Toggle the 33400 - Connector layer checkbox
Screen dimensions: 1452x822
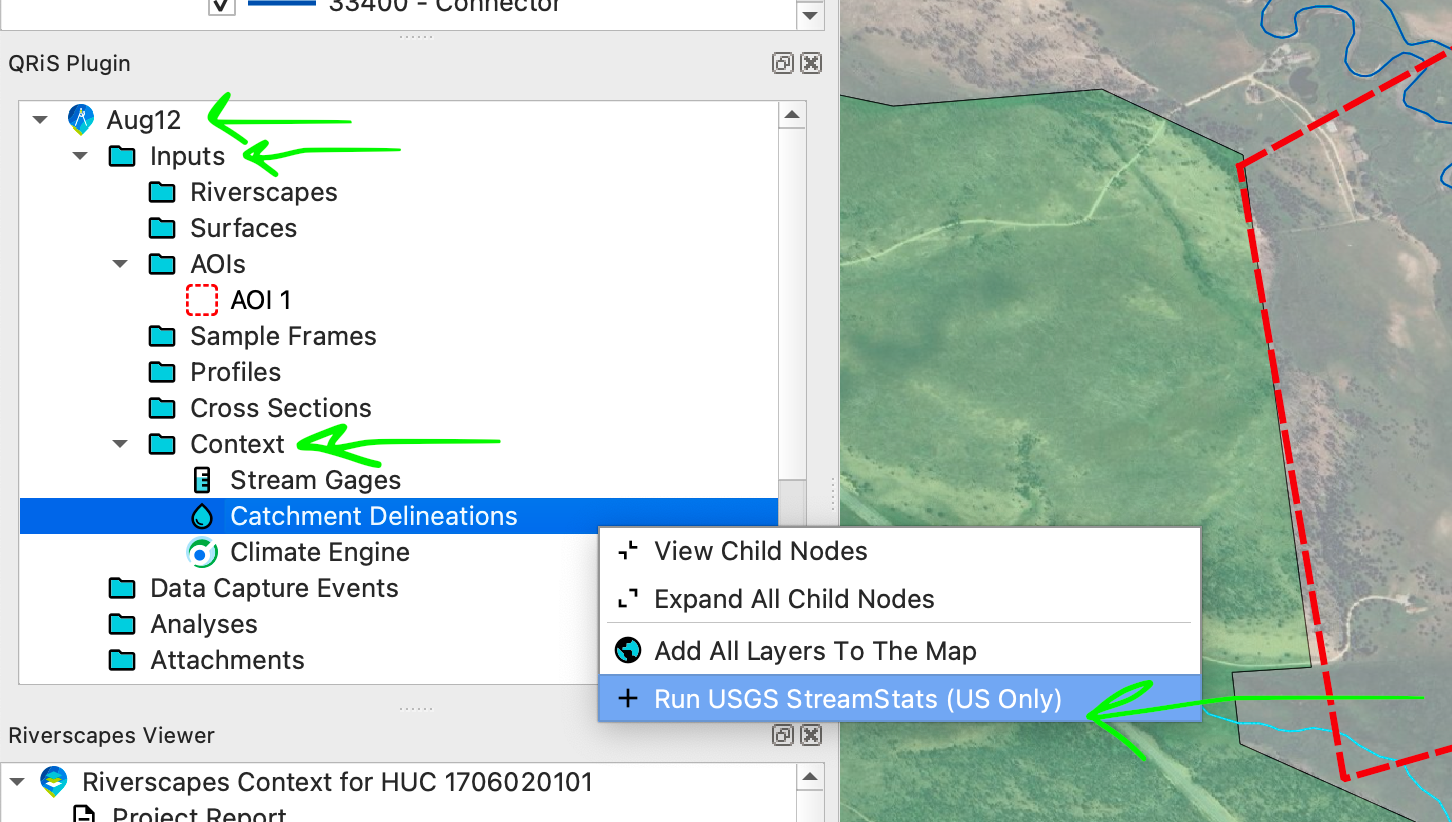coord(221,5)
